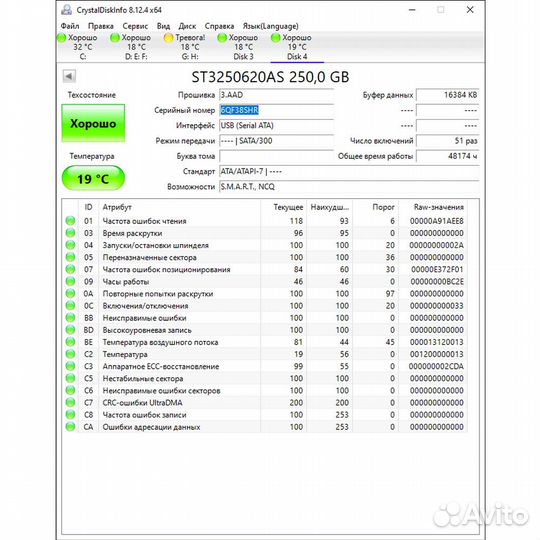Switch to Disk 4 tab

tap(297, 47)
